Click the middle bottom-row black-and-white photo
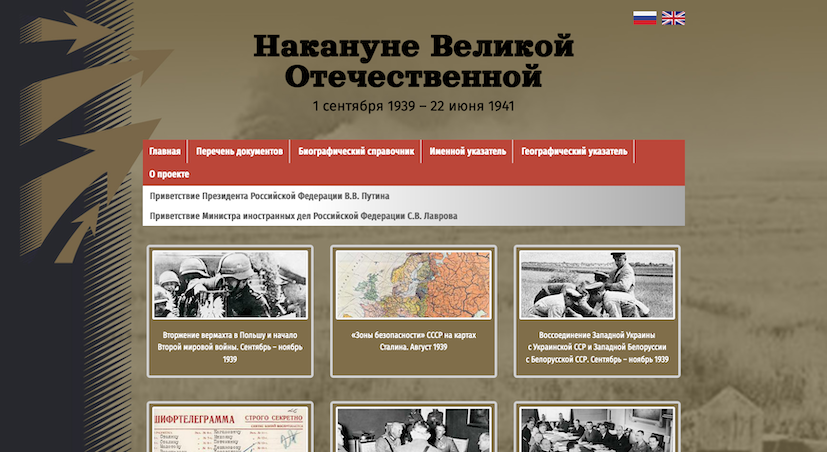The width and height of the screenshot is (827, 452). click(x=413, y=430)
